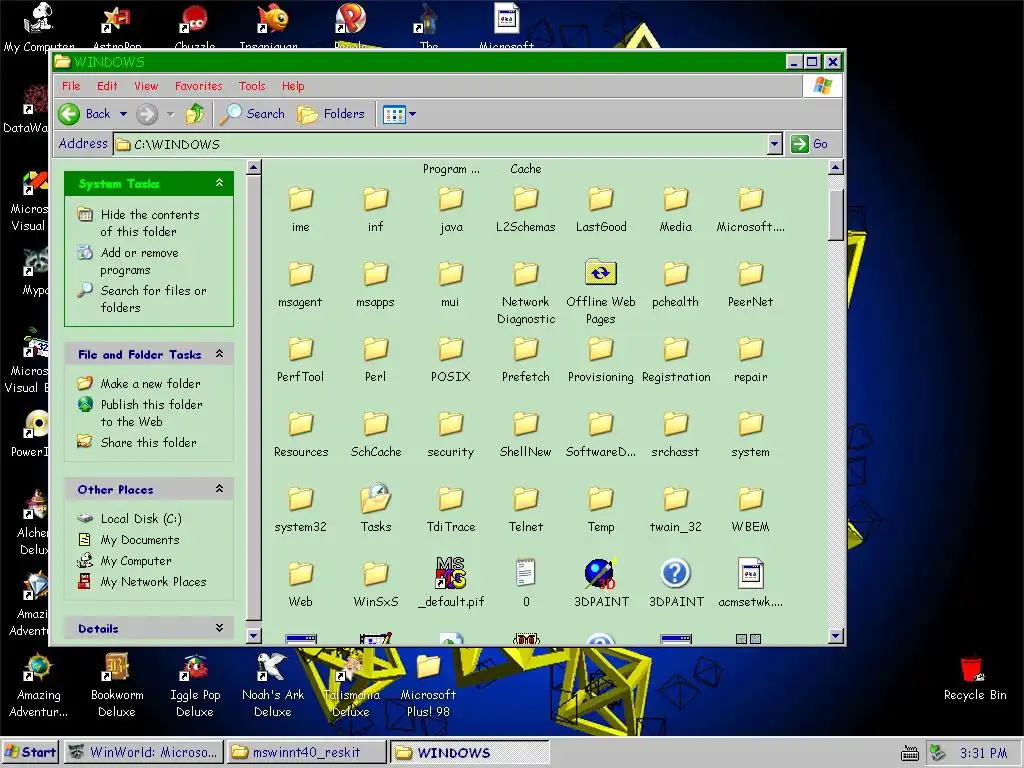This screenshot has width=1024, height=768.
Task: Select the Offline Web Pages folder icon
Action: [x=600, y=272]
